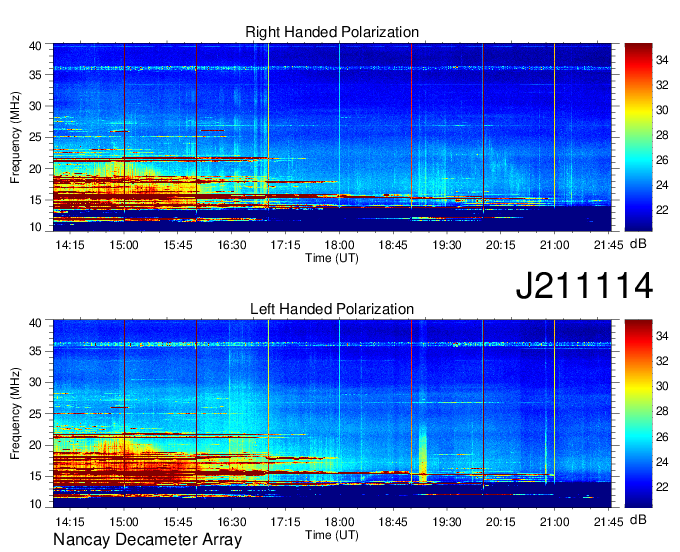Screen dimensions: 680x552
Task: Click 21:00 tick on Left Handed time axis
Action: point(554,522)
